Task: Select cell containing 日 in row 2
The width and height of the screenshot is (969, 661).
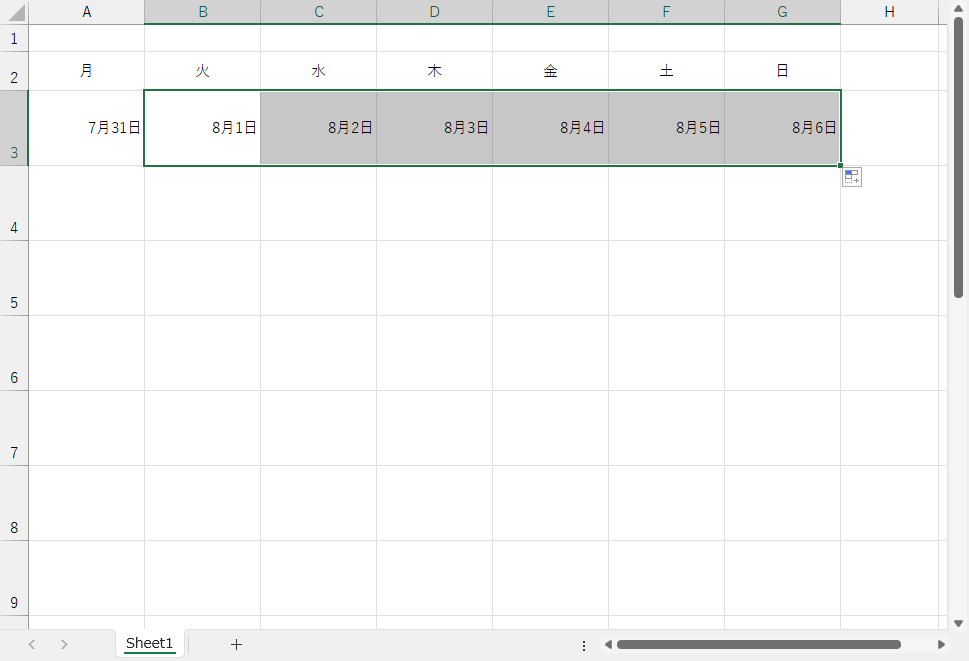Action: (x=782, y=71)
